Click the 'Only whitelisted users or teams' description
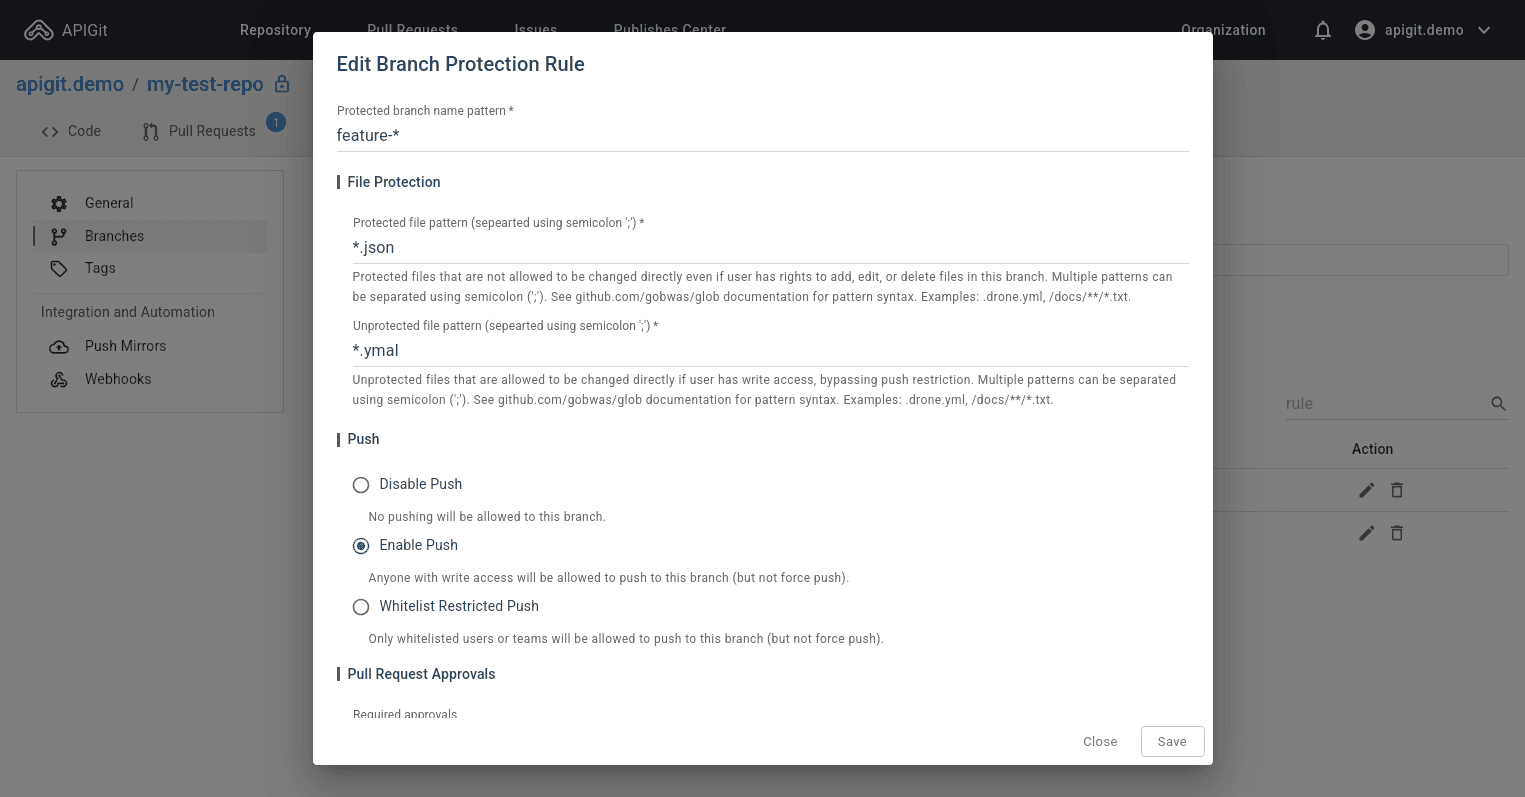 coord(626,639)
